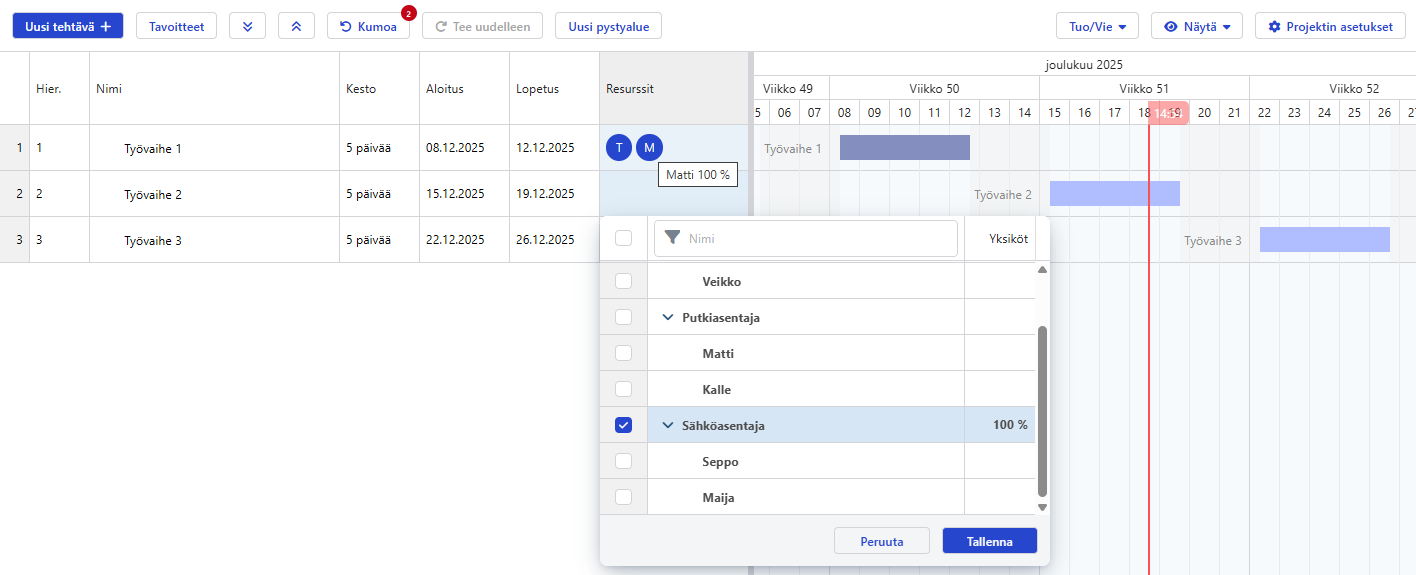Select the Veikko resource name
The width and height of the screenshot is (1416, 575).
tap(722, 281)
